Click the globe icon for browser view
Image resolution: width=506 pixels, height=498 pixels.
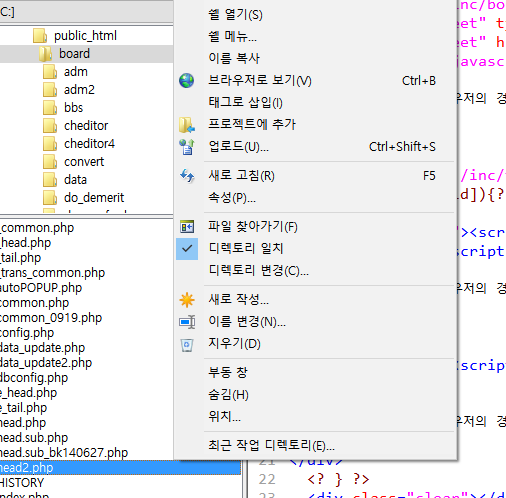coord(187,81)
